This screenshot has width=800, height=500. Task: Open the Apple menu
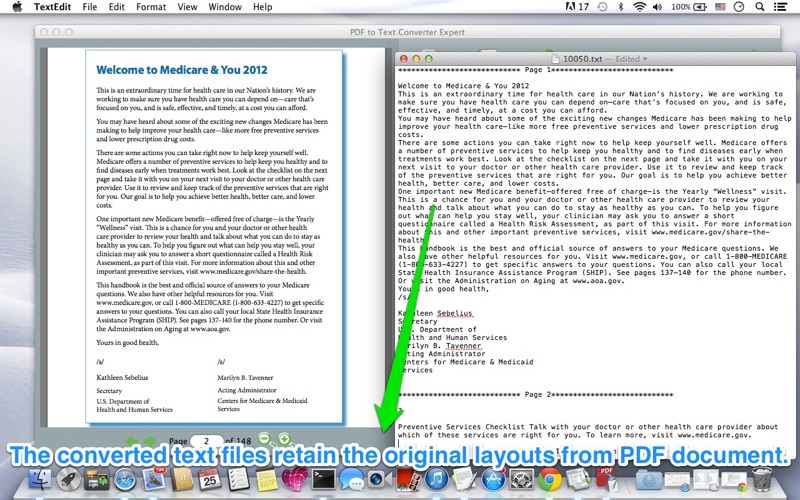tap(17, 7)
